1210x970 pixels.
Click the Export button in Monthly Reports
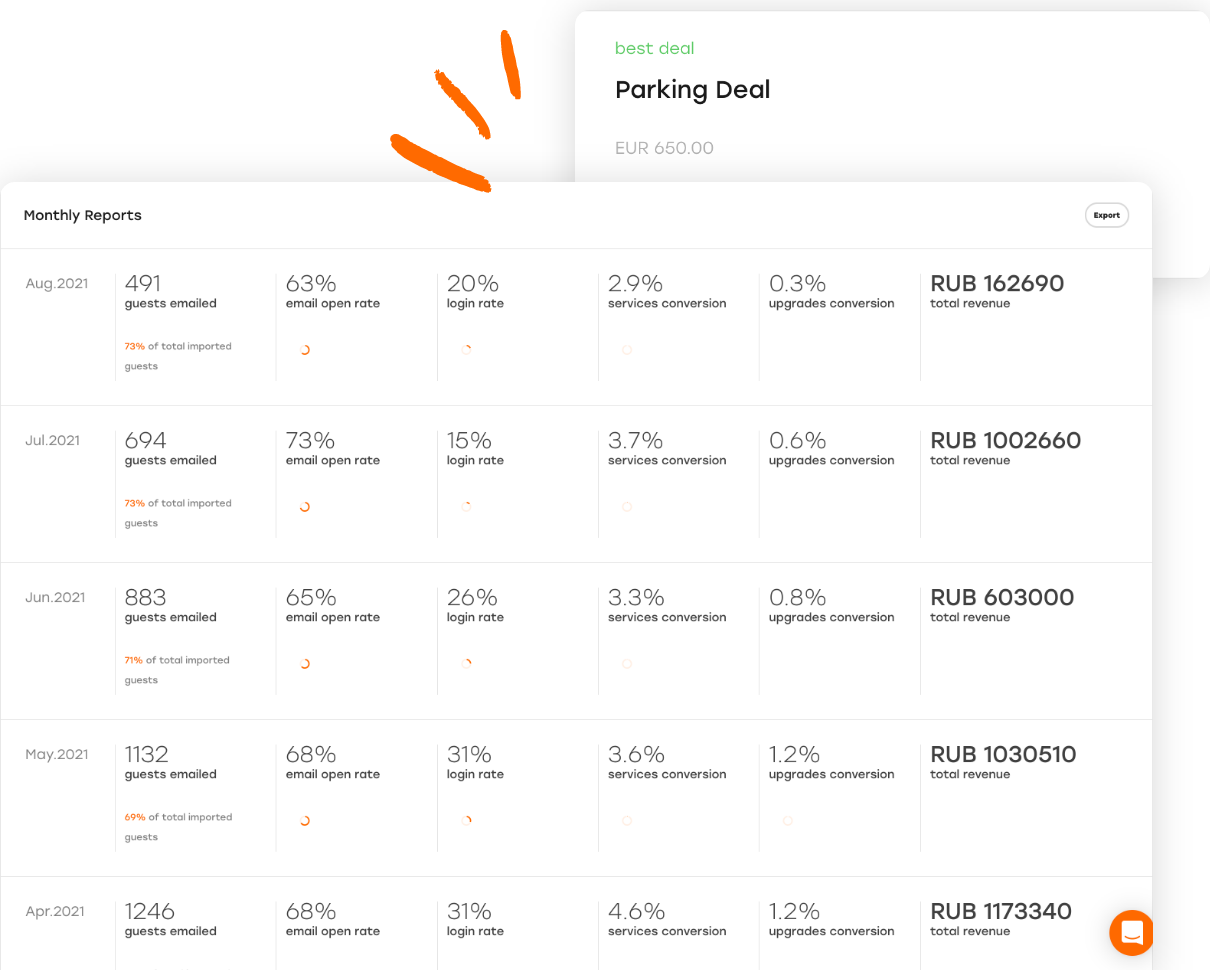[x=1106, y=215]
